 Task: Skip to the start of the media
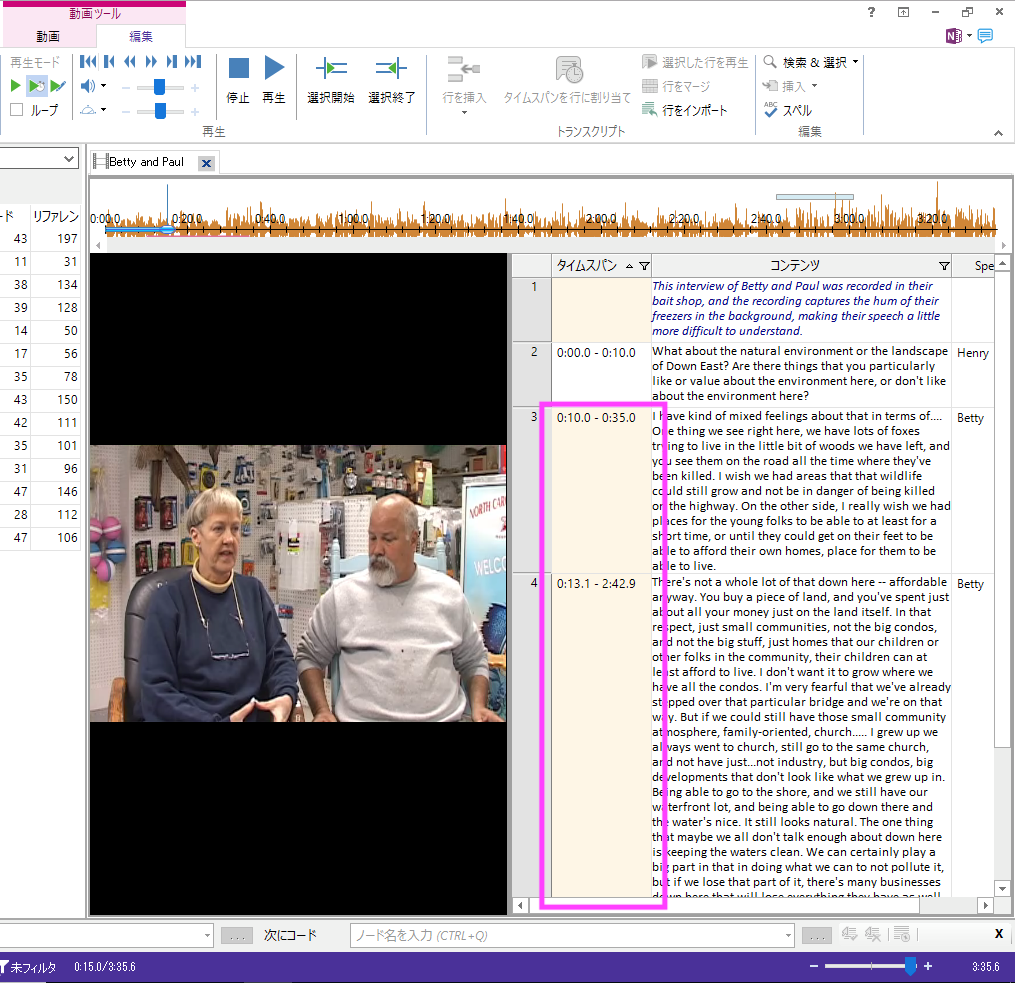[x=87, y=62]
